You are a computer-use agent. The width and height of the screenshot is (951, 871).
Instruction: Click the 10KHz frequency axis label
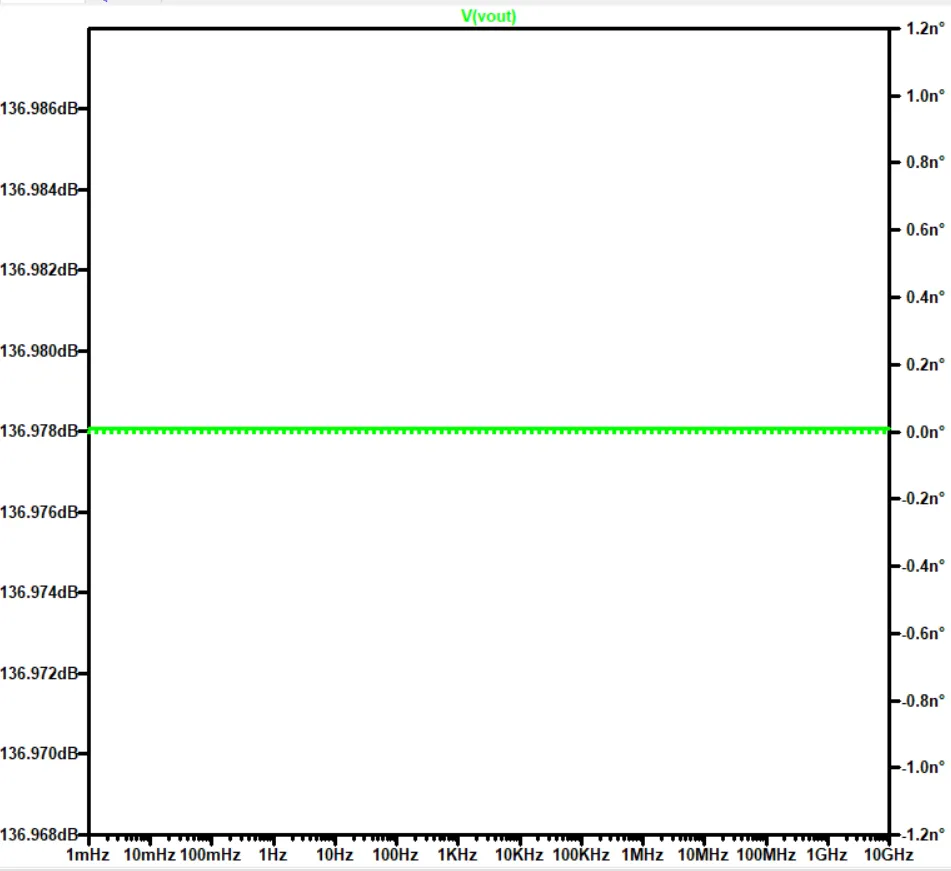pyautogui.click(x=519, y=855)
